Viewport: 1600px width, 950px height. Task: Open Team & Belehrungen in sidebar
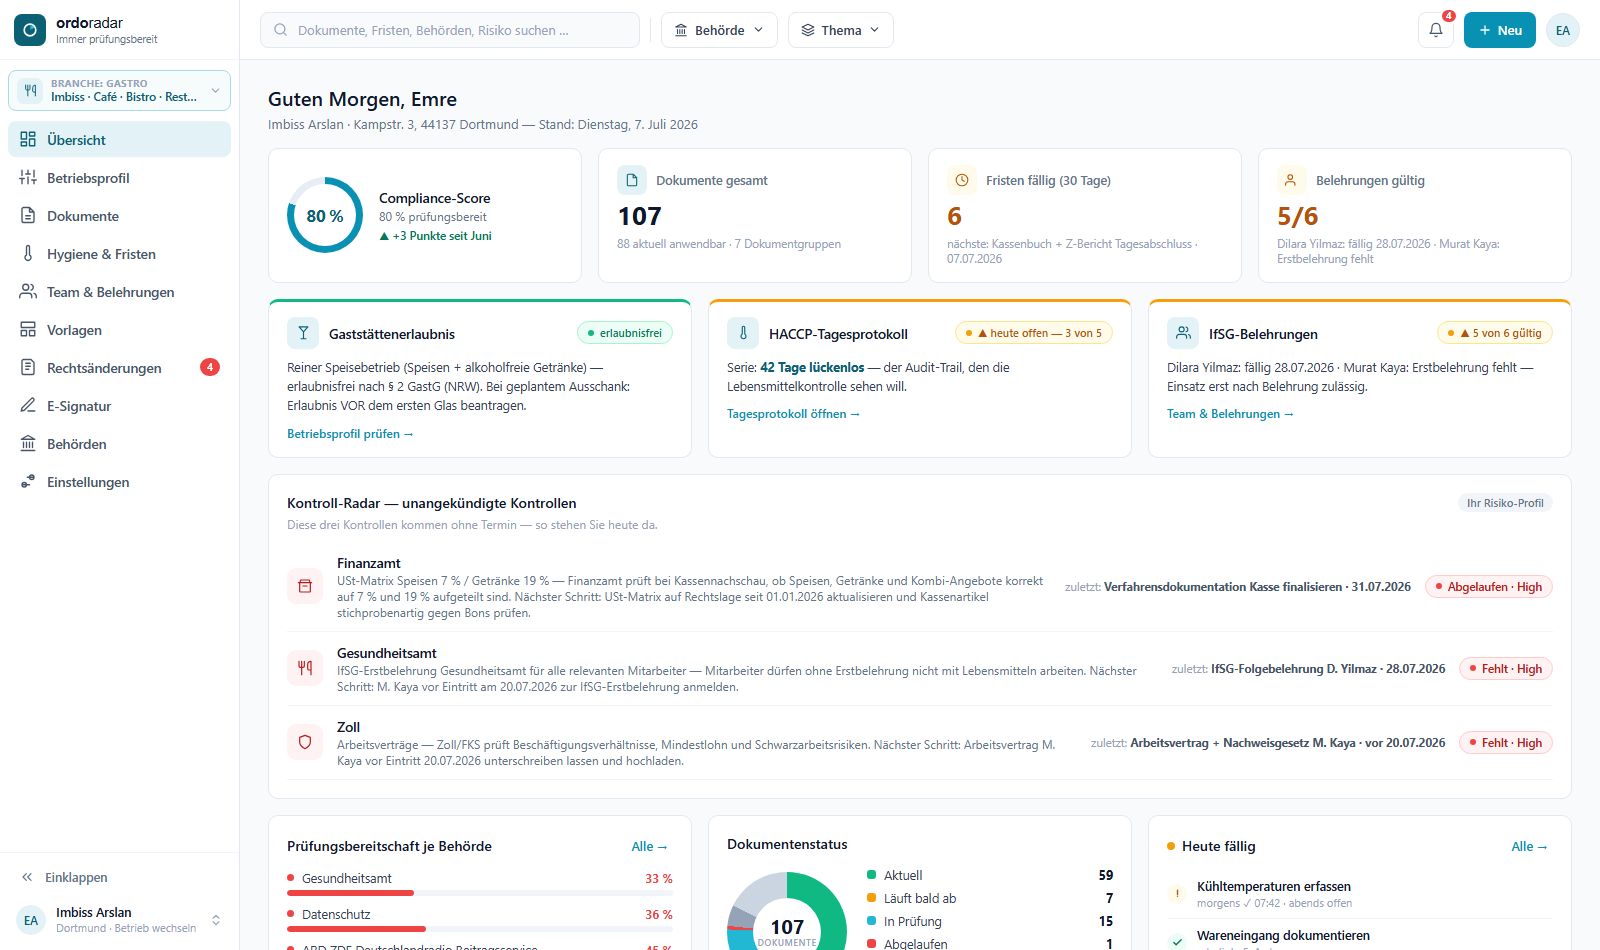(119, 291)
